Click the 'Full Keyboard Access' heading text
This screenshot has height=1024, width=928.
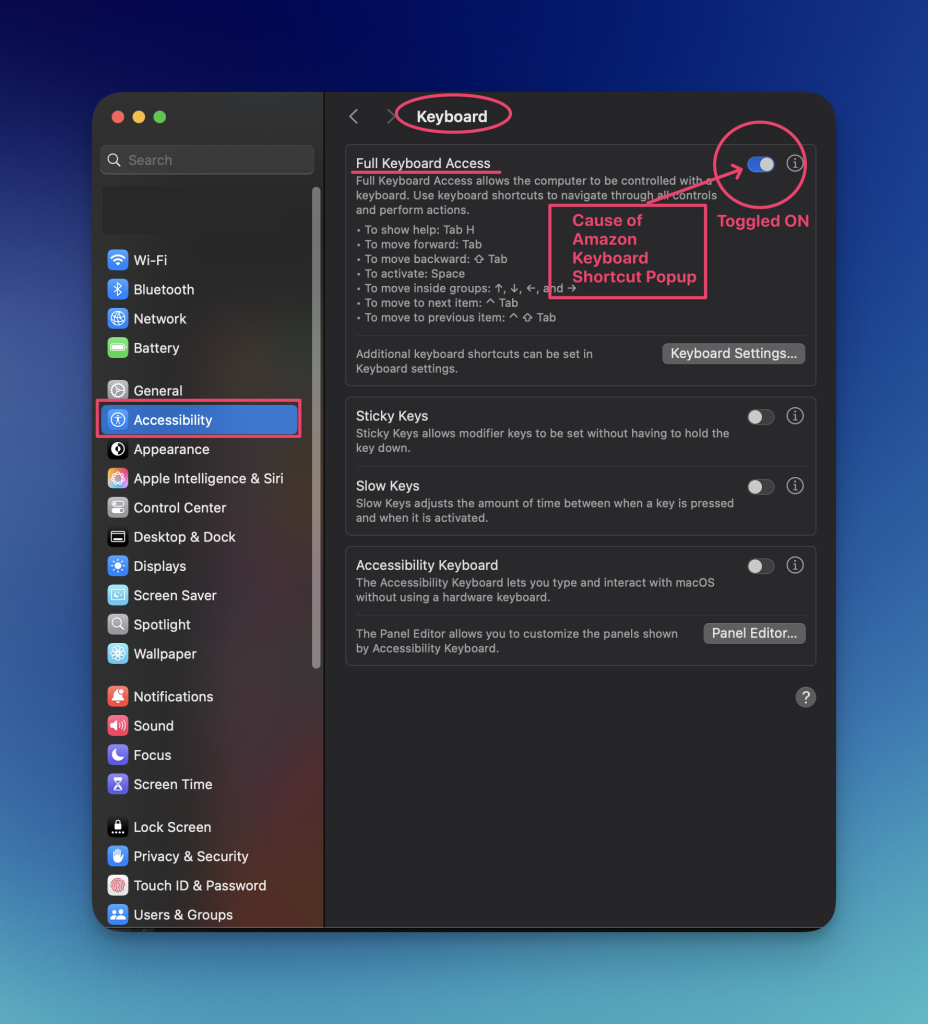point(423,163)
